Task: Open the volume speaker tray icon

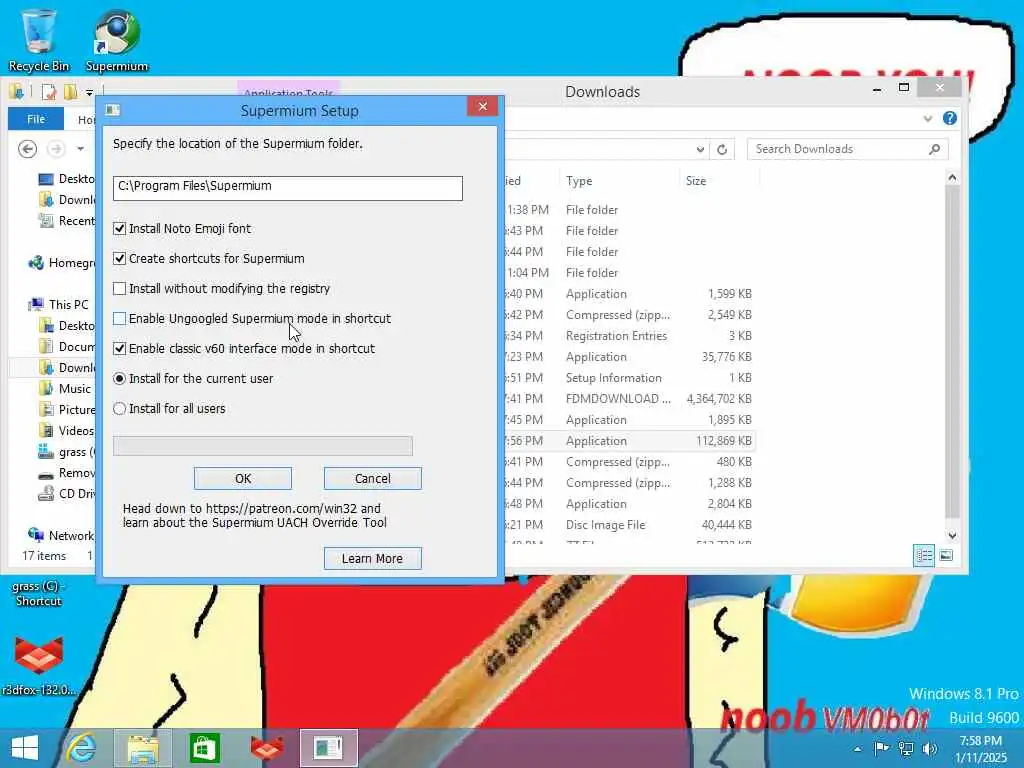Action: 930,748
